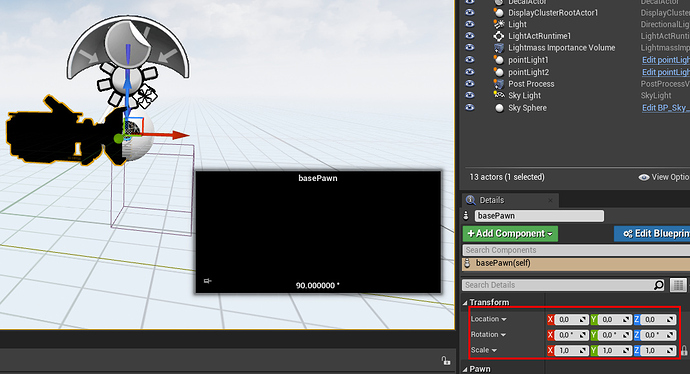The width and height of the screenshot is (690, 374).
Task: Hide the Post Process actor
Action: [470, 84]
